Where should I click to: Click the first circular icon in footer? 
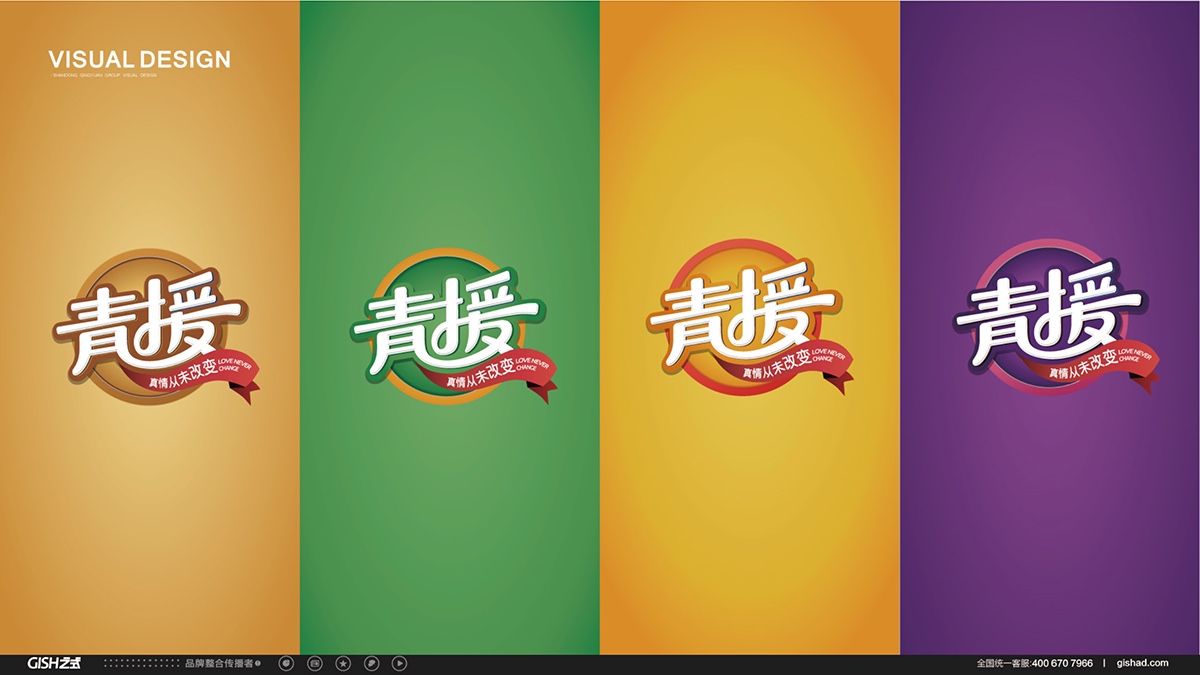pyautogui.click(x=286, y=663)
